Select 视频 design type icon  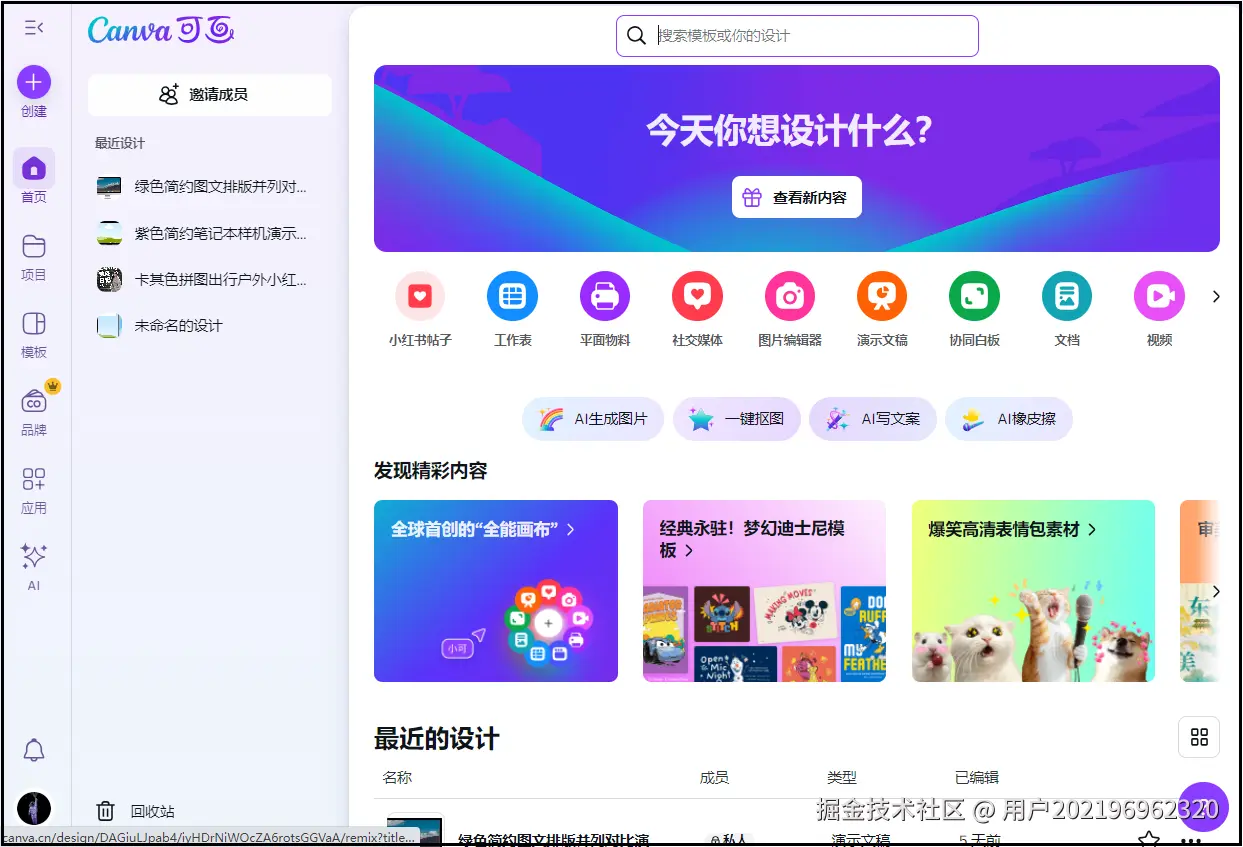[x=1159, y=296]
